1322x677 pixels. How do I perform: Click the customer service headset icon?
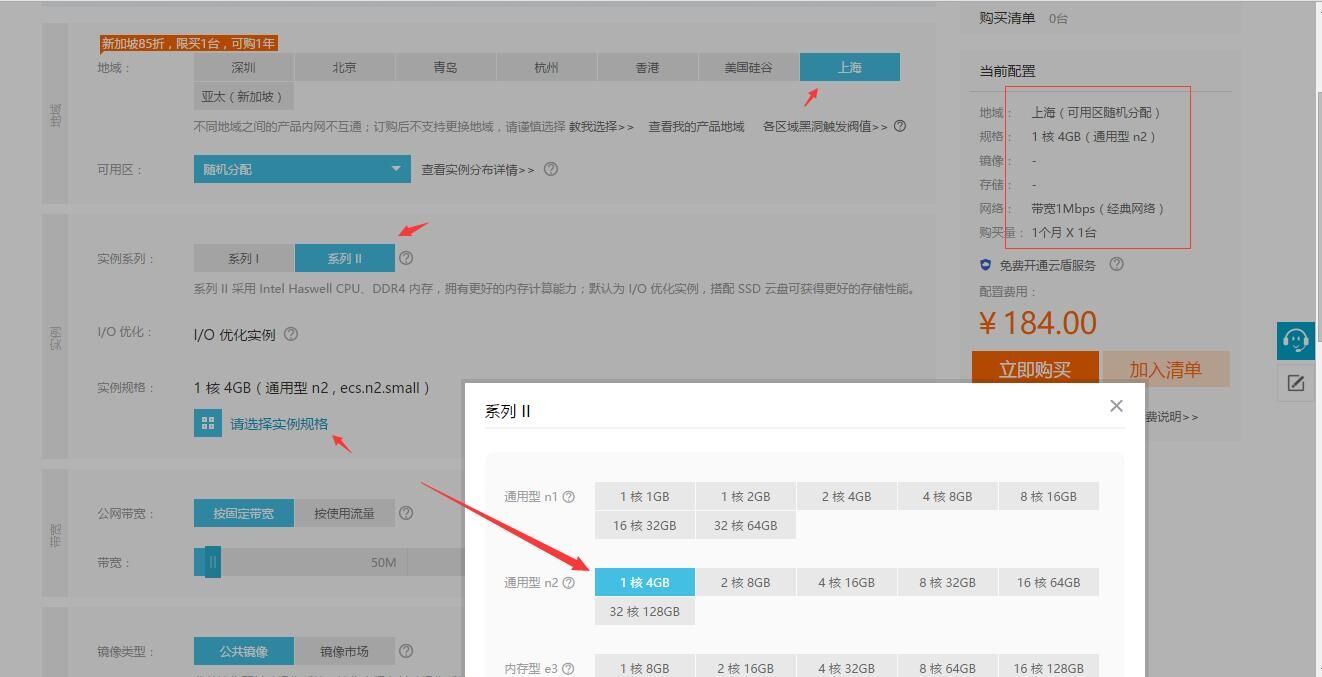pos(1296,341)
